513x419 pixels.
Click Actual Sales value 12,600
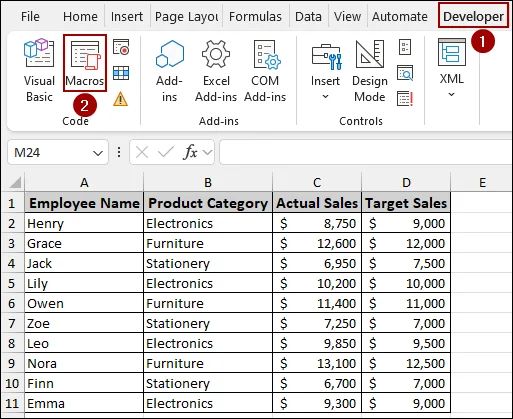pos(317,243)
